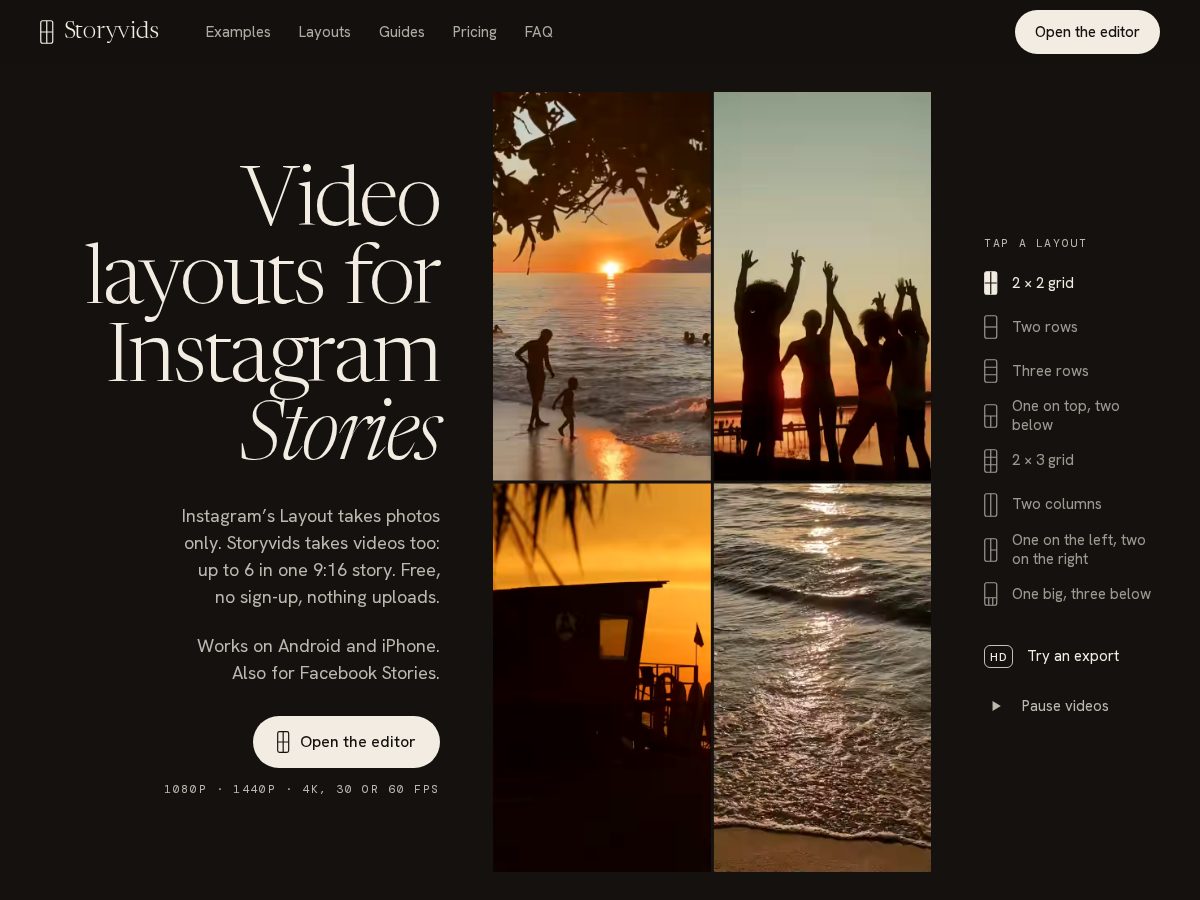Pick the One on top, two below label
1200x900 pixels.
[x=1066, y=415]
